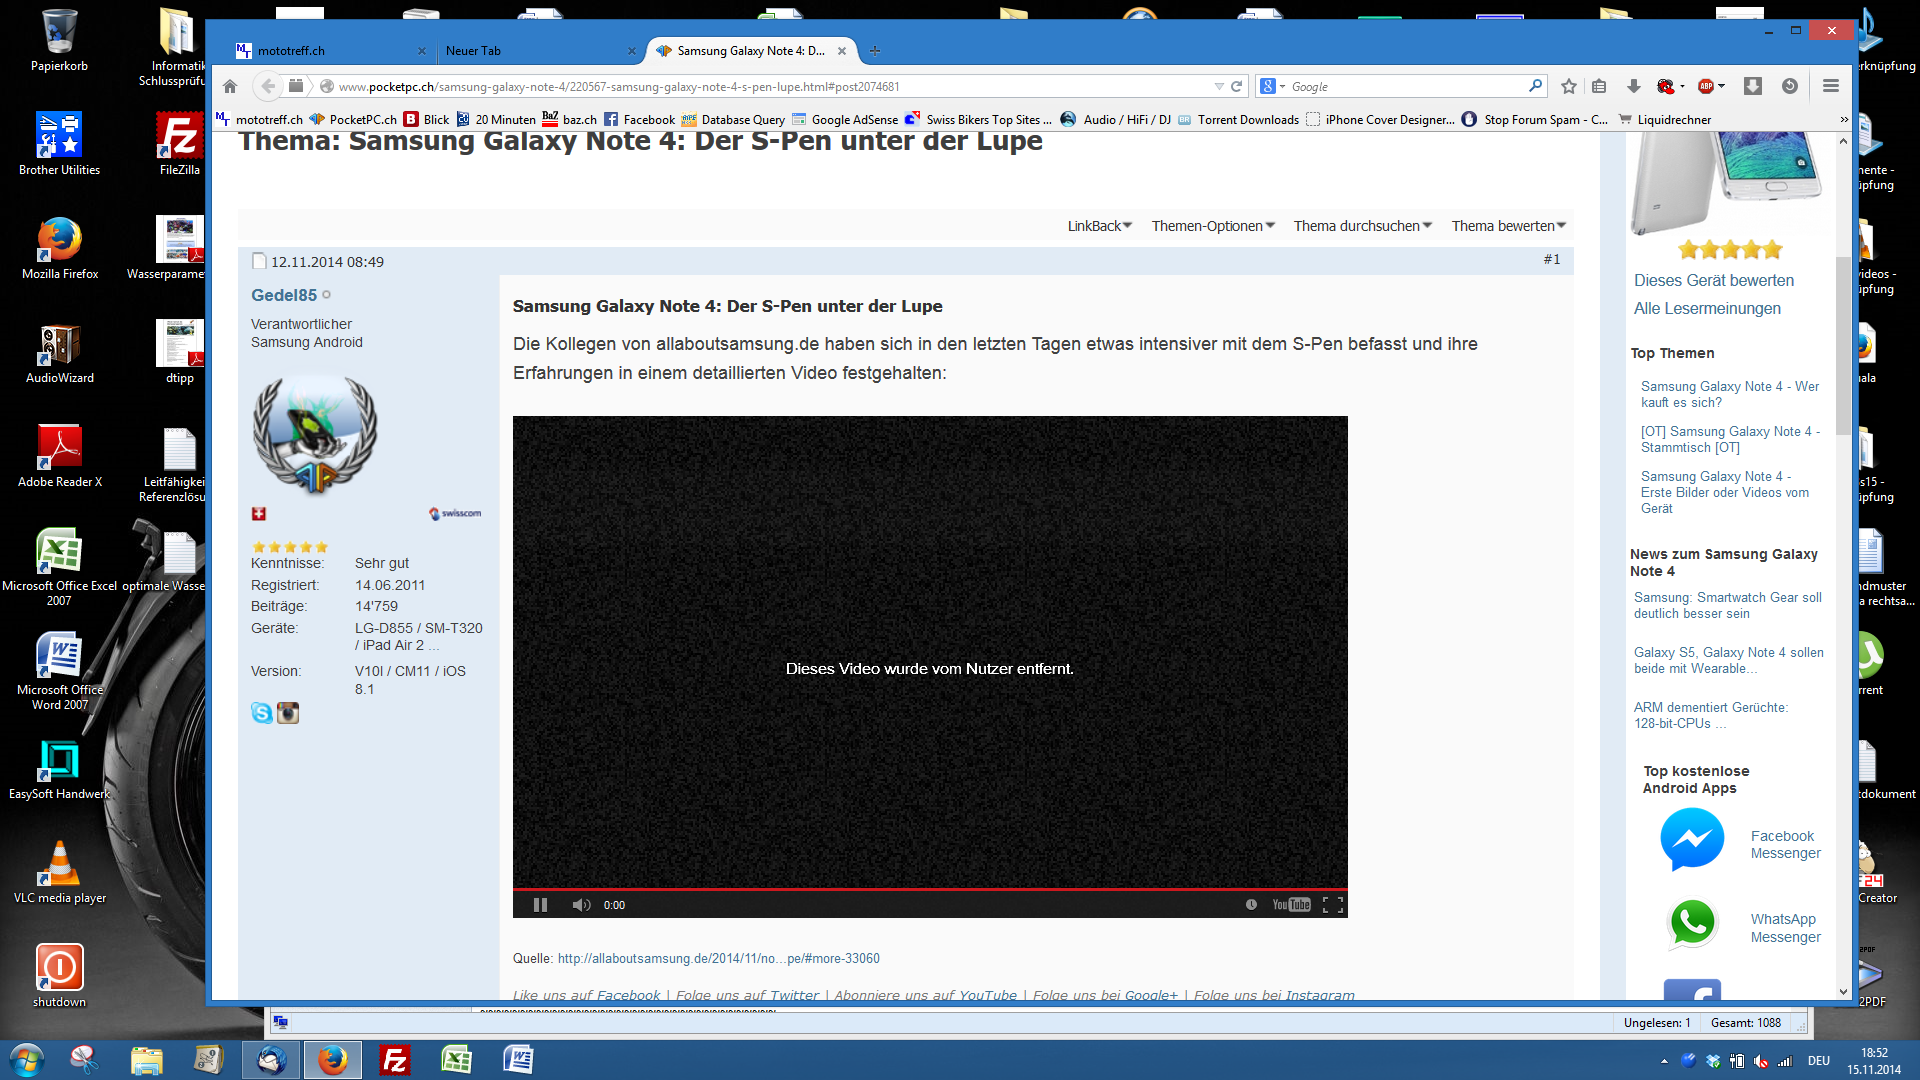Viewport: 1920px width, 1080px height.
Task: Open Adobe Reader X desktop icon
Action: click(x=60, y=456)
